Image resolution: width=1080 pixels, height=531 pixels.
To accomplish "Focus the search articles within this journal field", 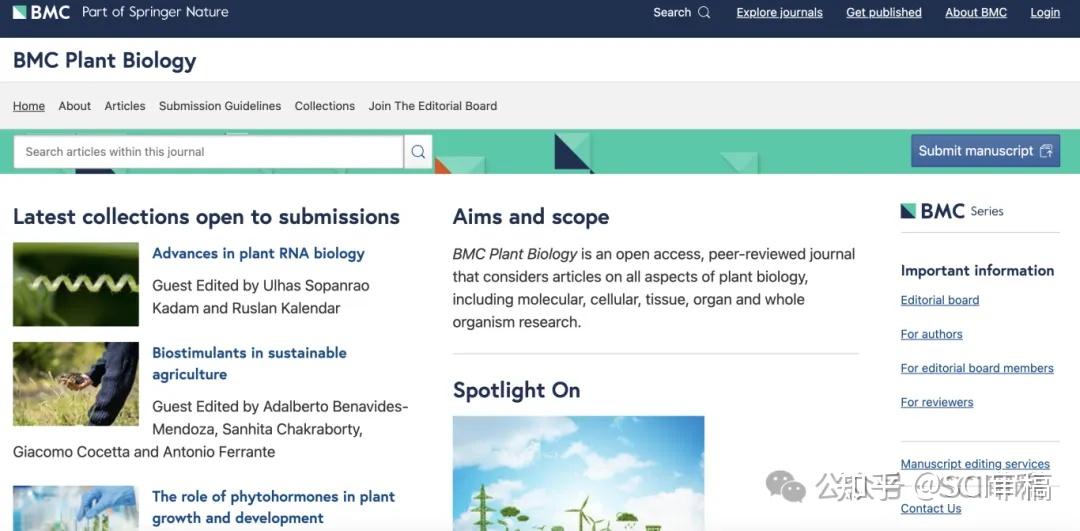I will (x=208, y=152).
